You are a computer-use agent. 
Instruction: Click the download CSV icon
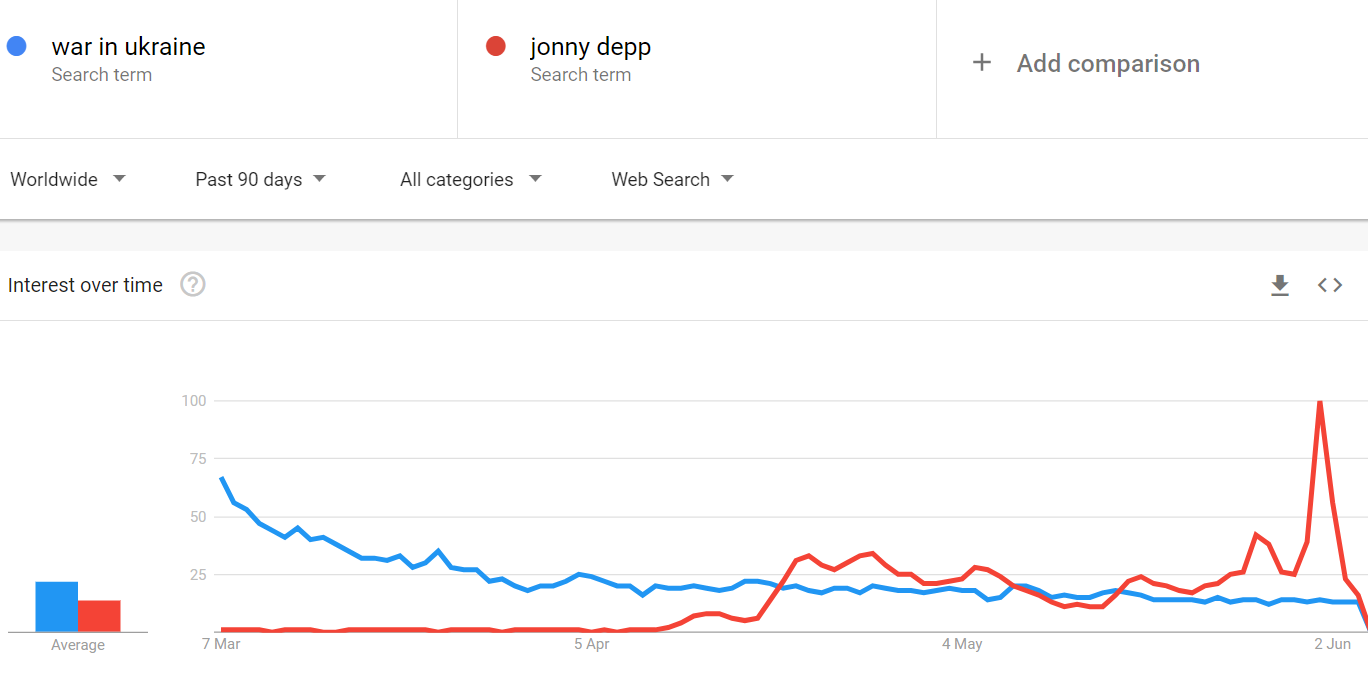click(x=1279, y=286)
